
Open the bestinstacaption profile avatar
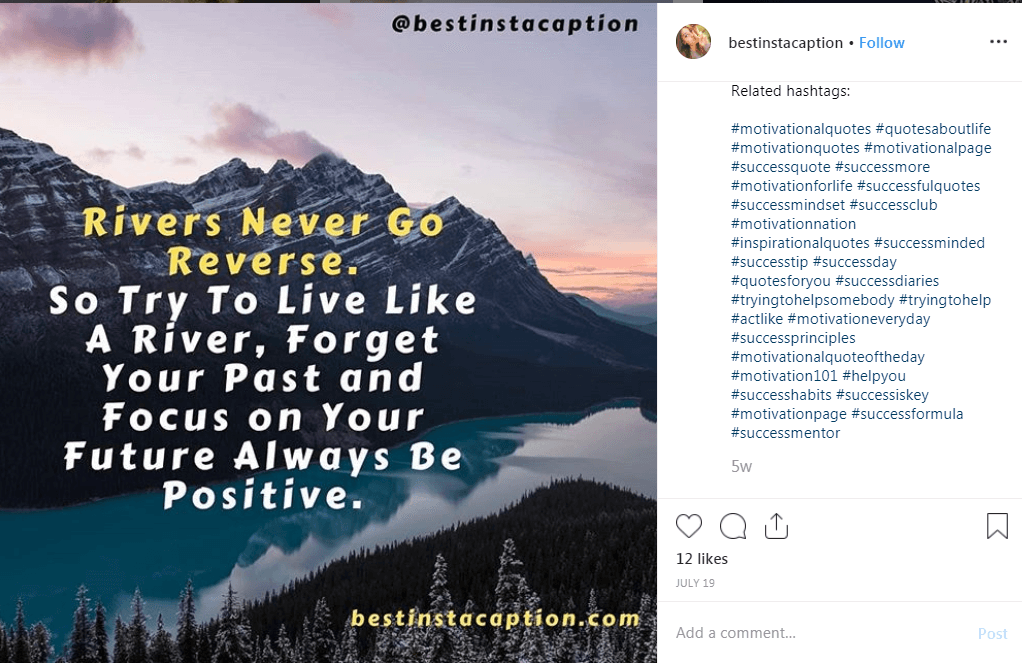694,42
